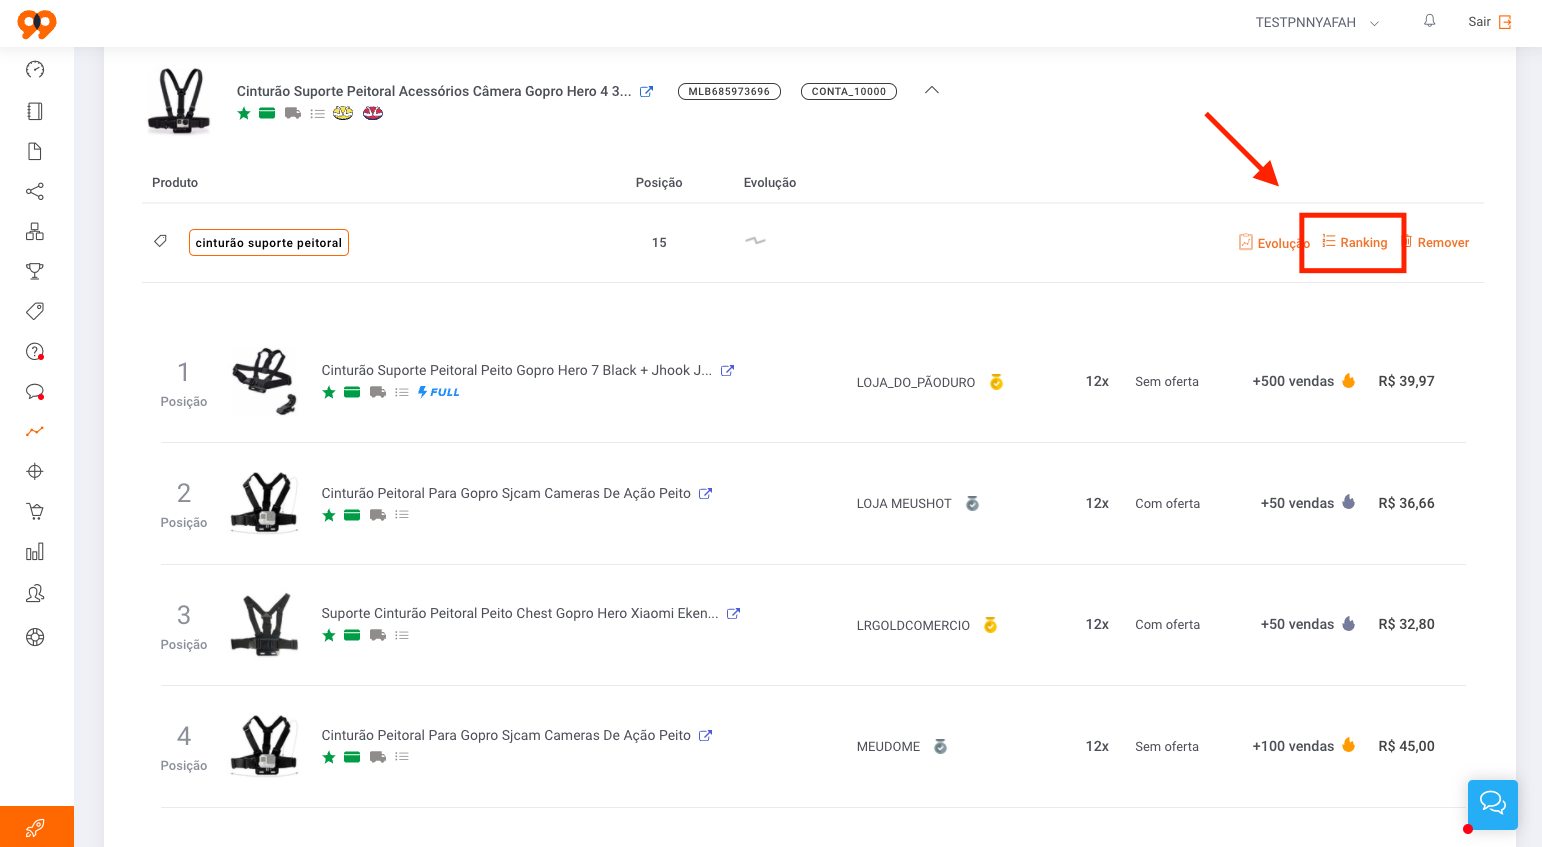Open the lifebuoy support icon in sidebar
Screen dimensions: 1542x847
(x=35, y=637)
